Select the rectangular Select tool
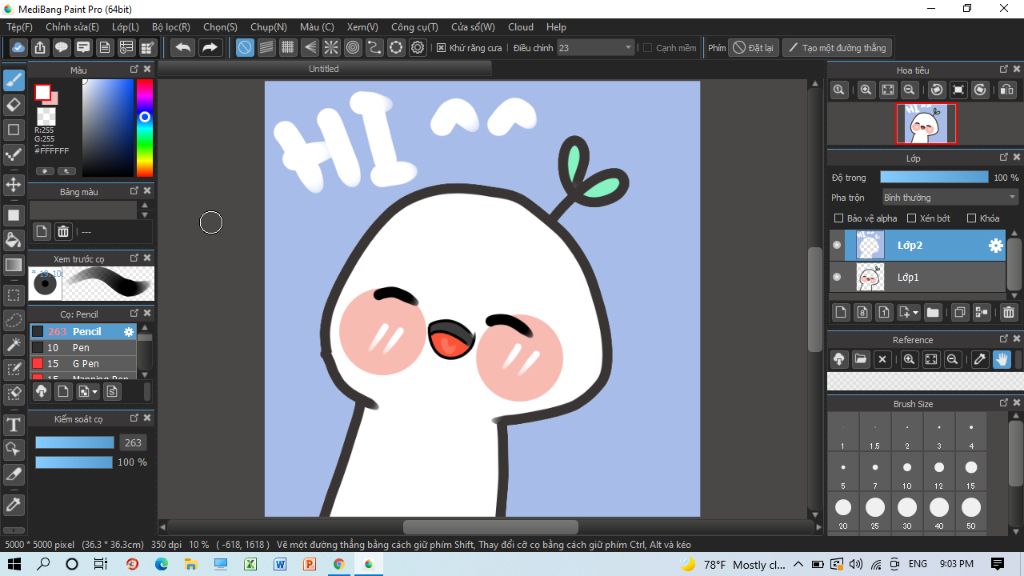The height and width of the screenshot is (576, 1024). click(x=14, y=295)
